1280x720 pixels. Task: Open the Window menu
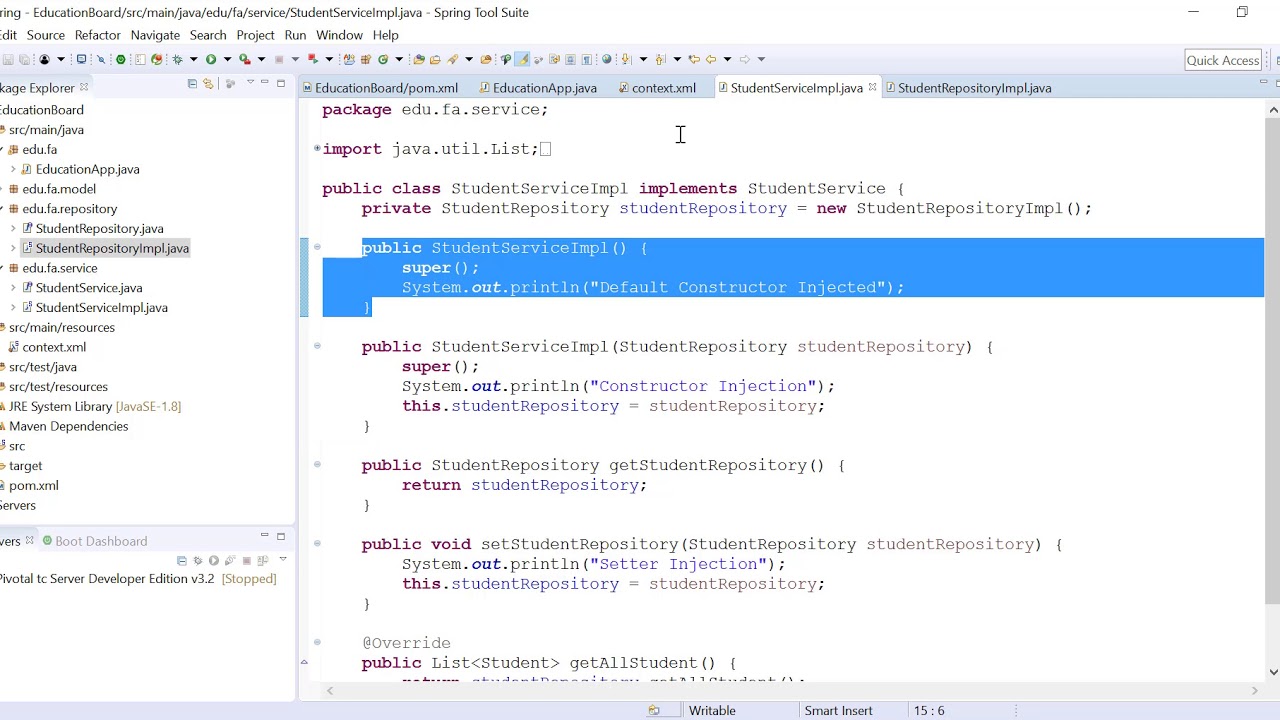coord(339,35)
